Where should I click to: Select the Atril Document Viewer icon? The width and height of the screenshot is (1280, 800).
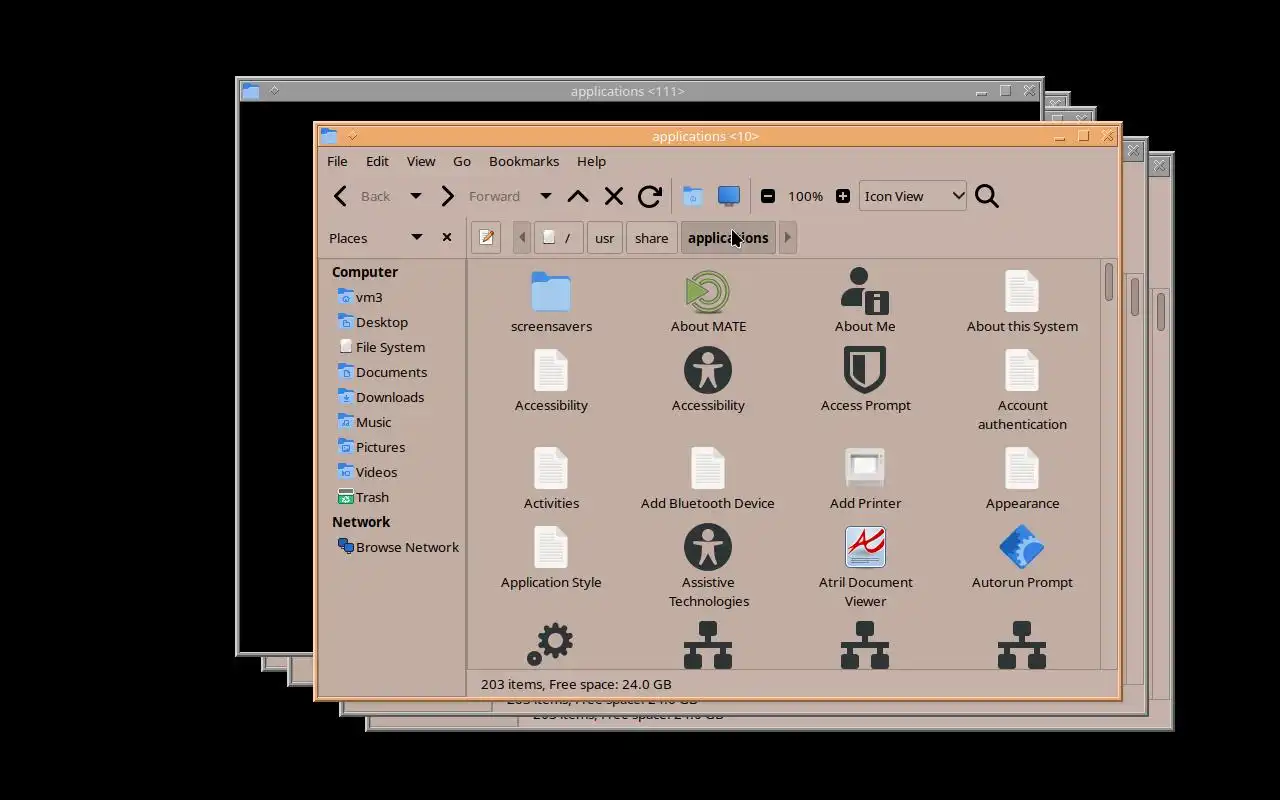865,547
